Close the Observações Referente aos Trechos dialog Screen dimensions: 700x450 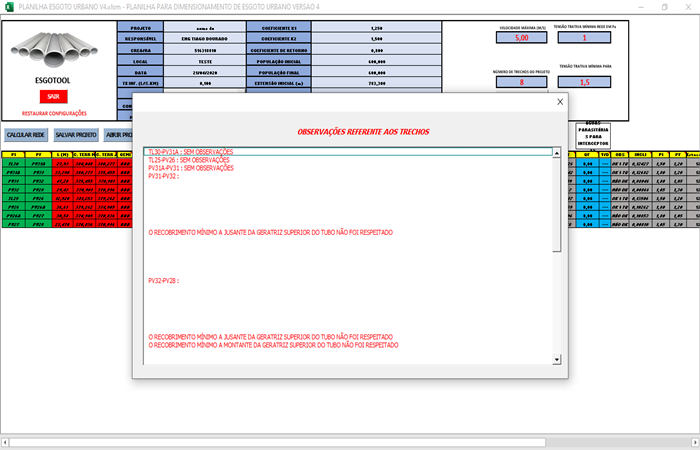[559, 102]
